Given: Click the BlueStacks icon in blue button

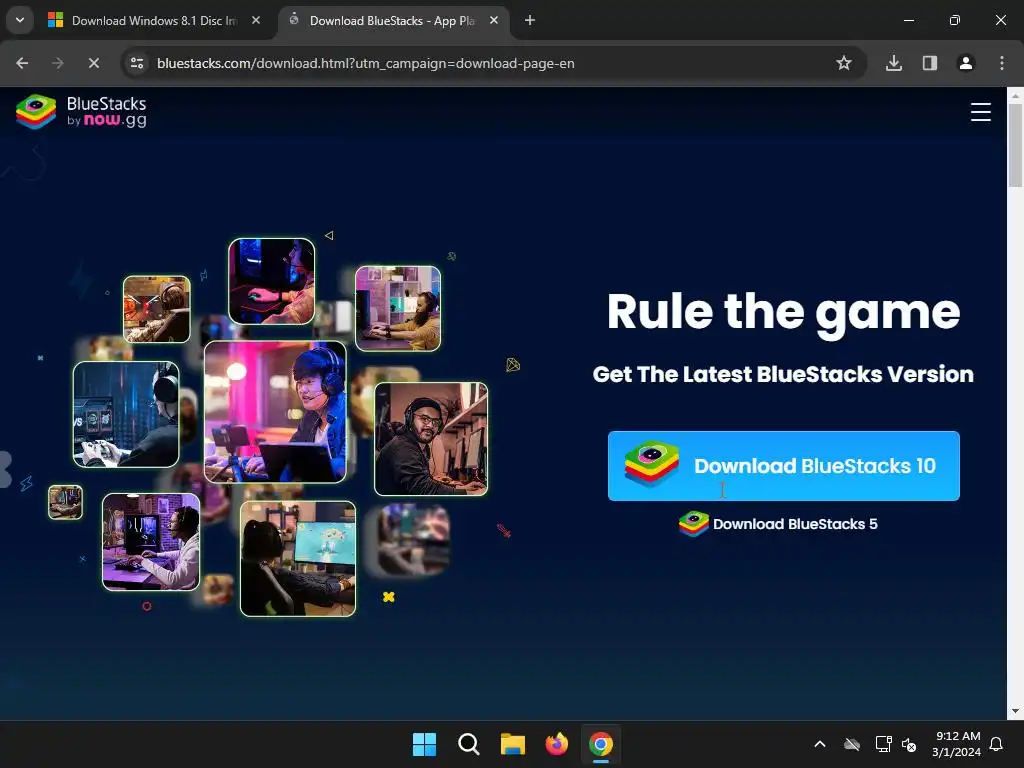Looking at the screenshot, I should (x=651, y=464).
